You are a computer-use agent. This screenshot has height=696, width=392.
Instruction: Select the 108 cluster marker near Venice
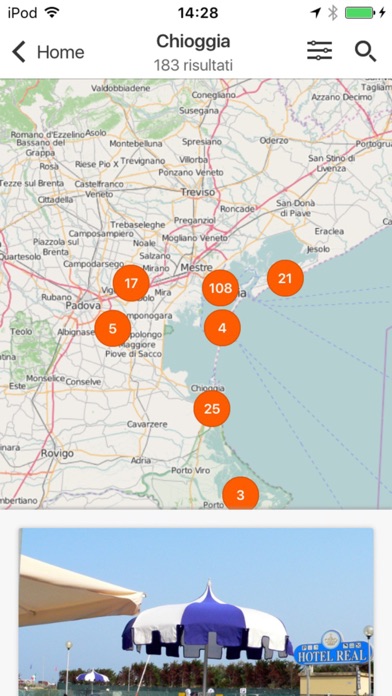coord(221,288)
